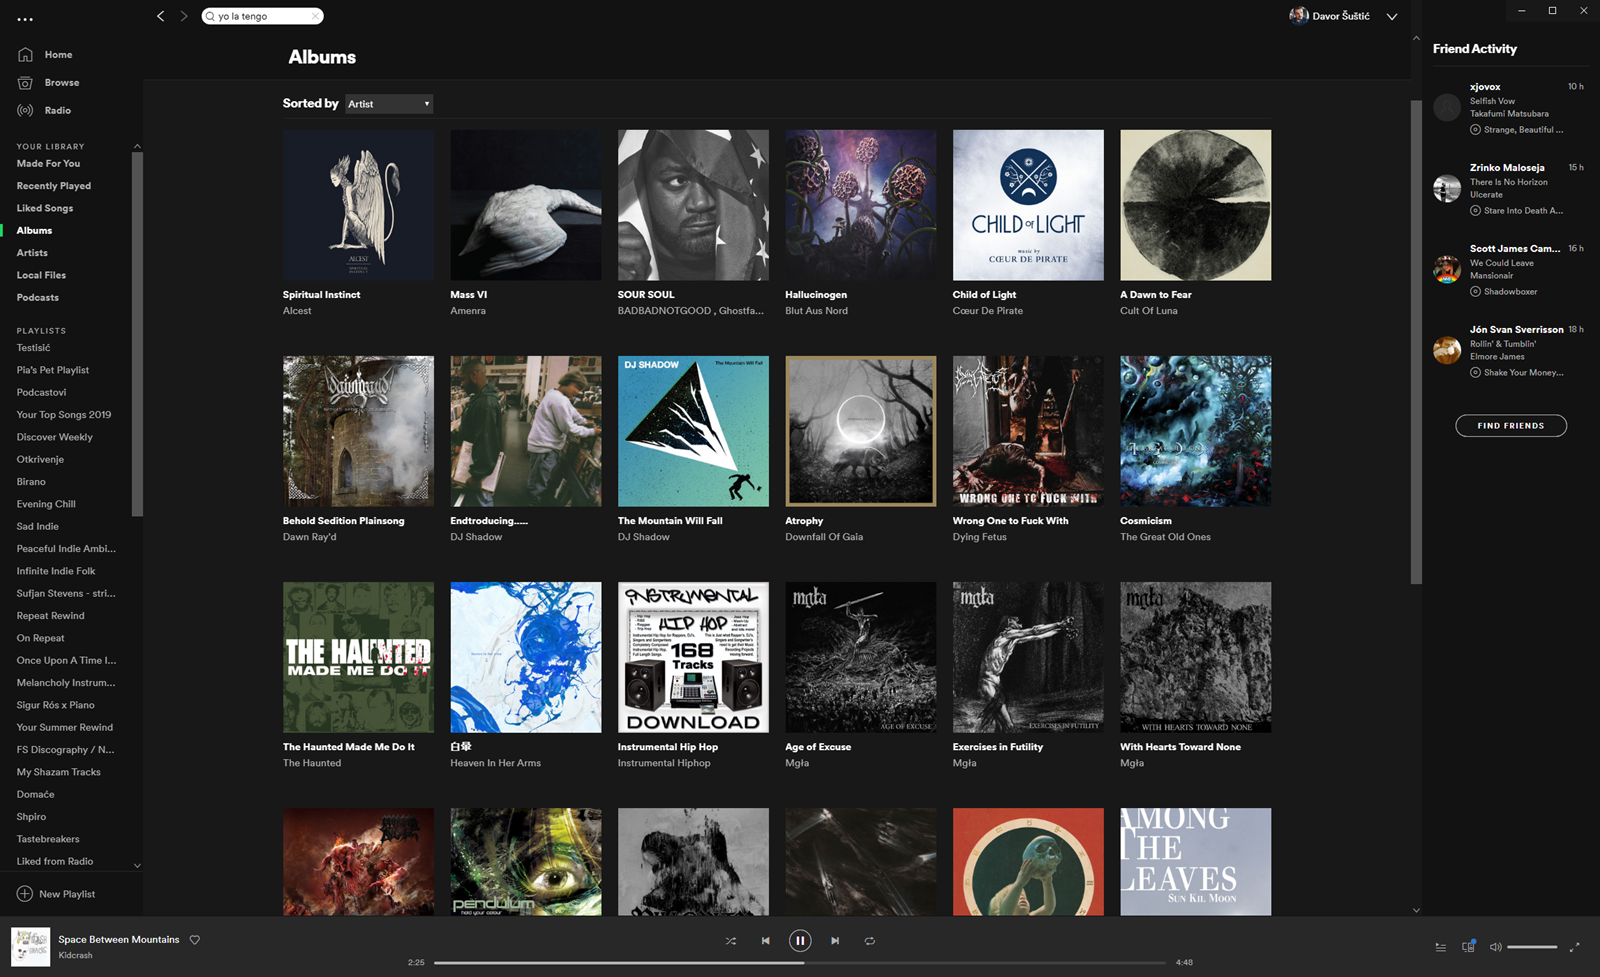Open the connect to a device menu
The height and width of the screenshot is (977, 1600).
(1468, 947)
